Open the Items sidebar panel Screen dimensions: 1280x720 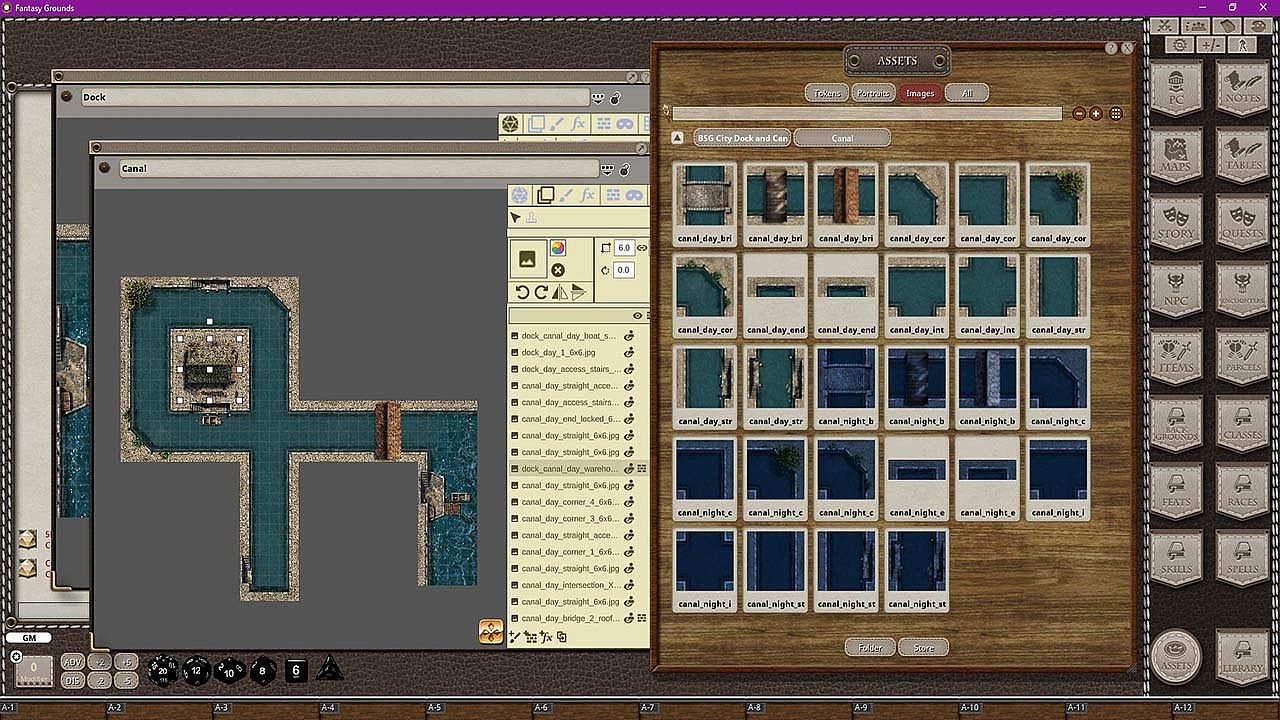coord(1176,355)
